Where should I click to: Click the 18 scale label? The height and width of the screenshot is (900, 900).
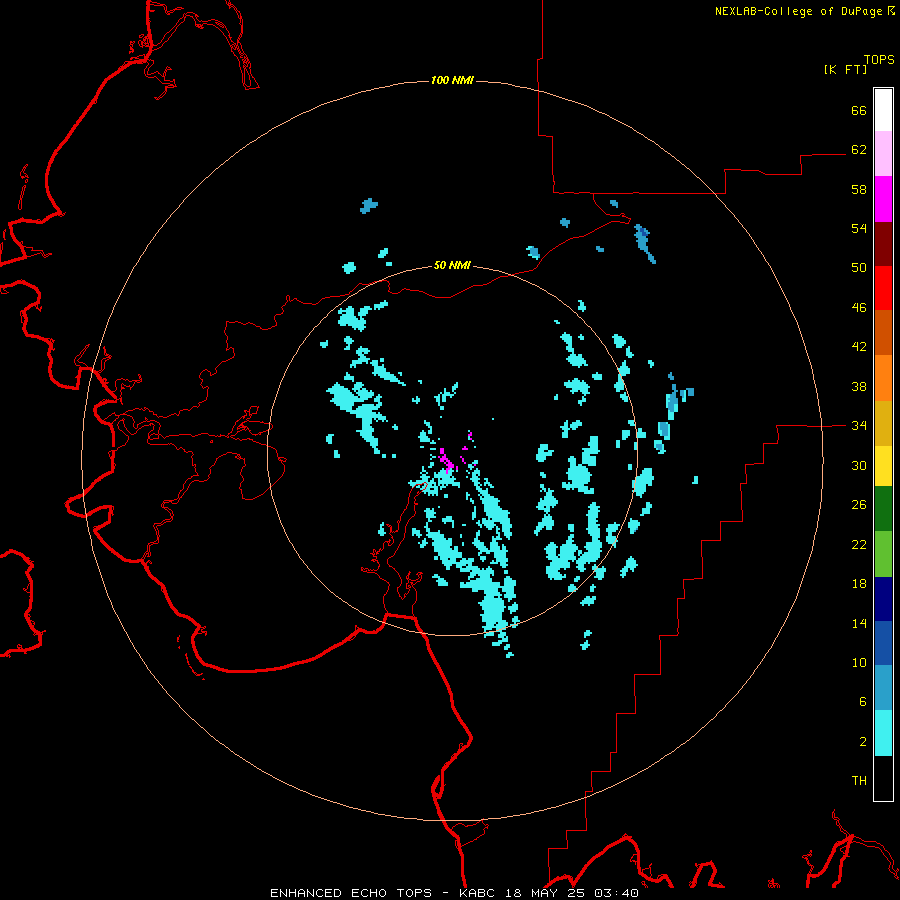tap(859, 583)
